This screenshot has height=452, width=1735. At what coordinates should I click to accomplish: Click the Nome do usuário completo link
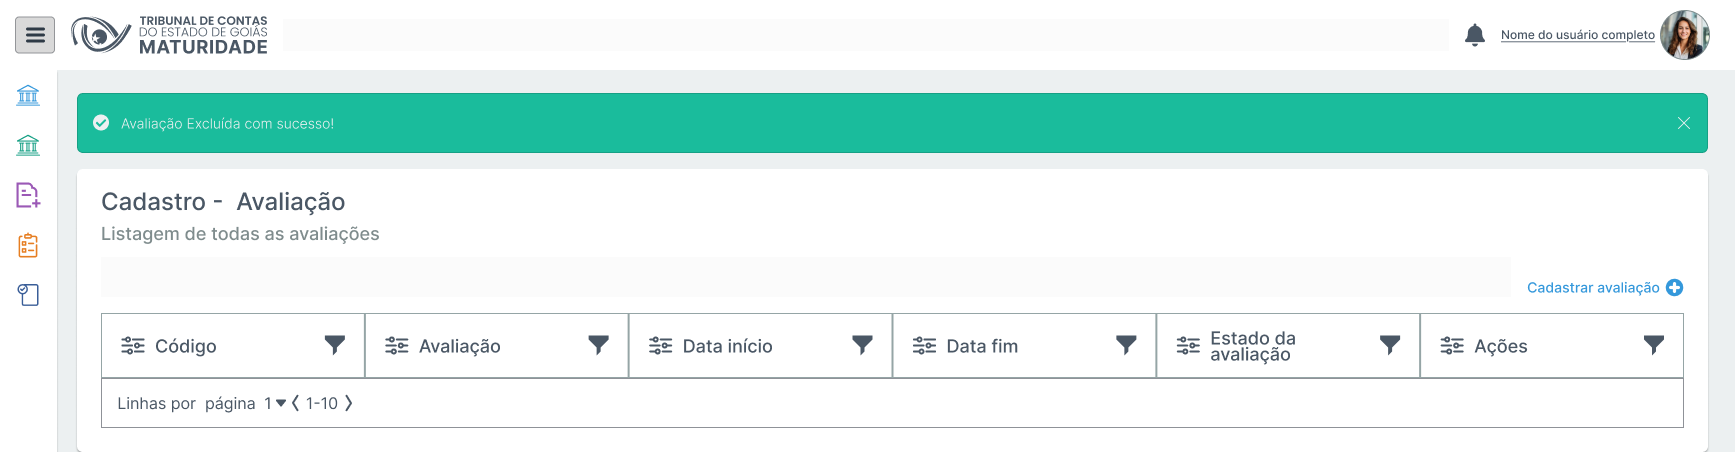1577,35
